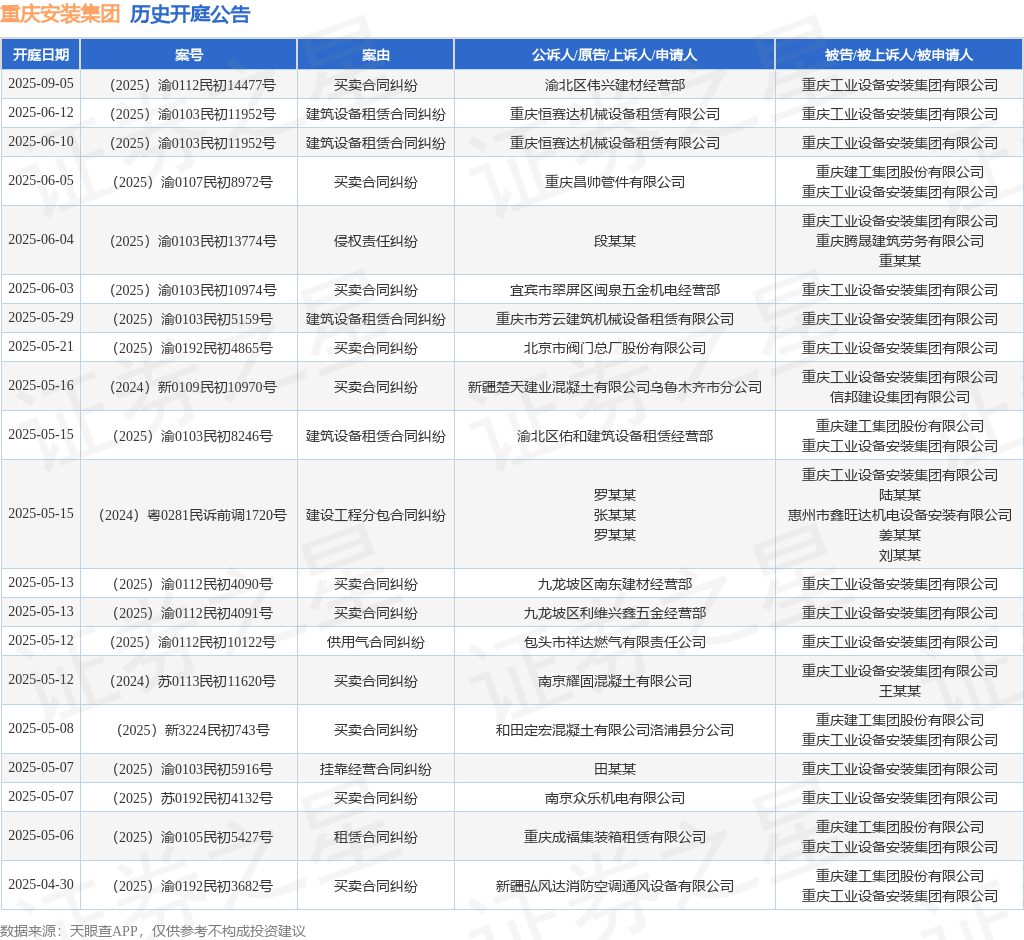Click case number 渝0192民初3682号
1024x940 pixels.
(x=217, y=886)
